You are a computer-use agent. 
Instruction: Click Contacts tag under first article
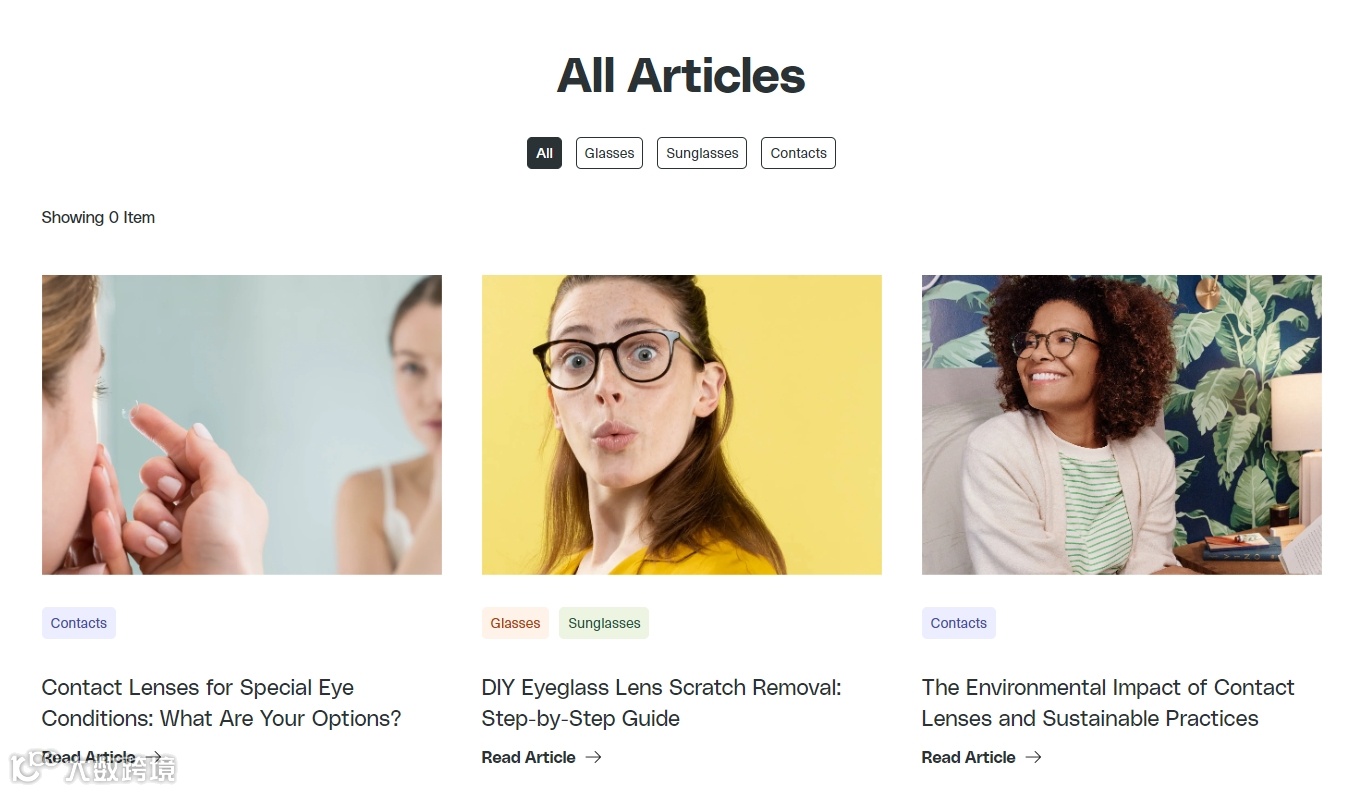pyautogui.click(x=79, y=623)
